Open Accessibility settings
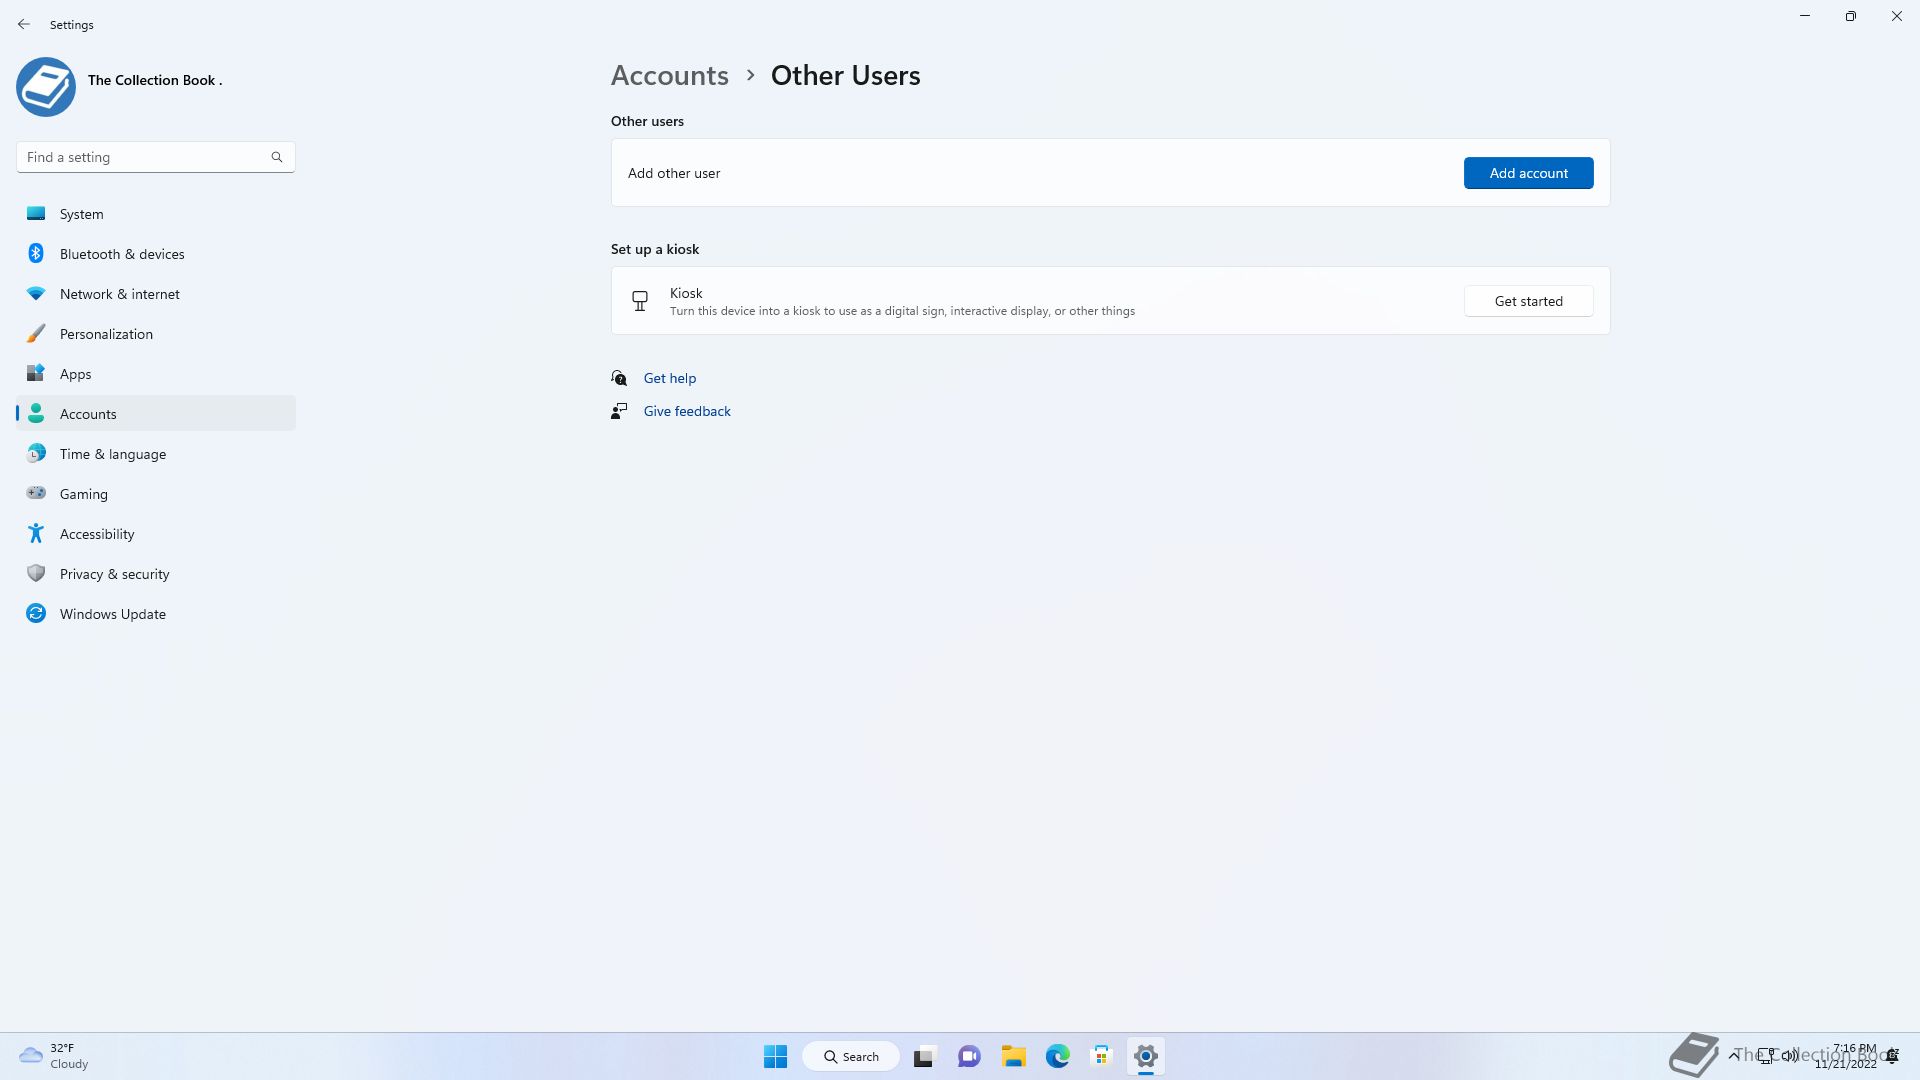 (x=156, y=534)
